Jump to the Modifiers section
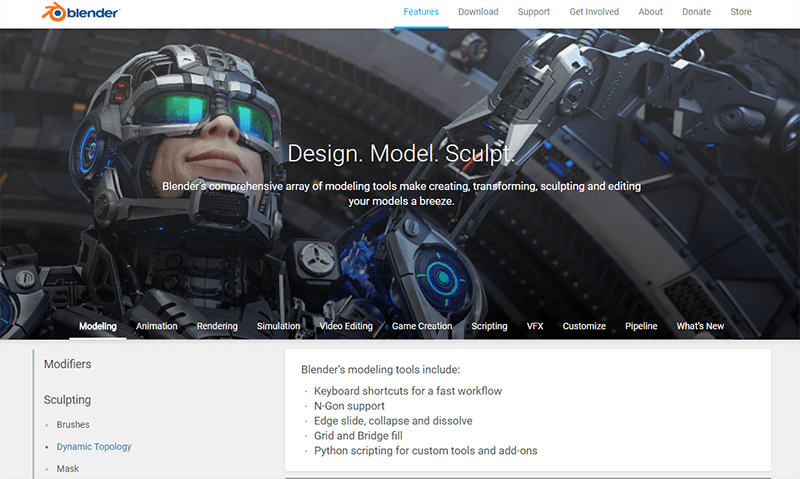Screen dimensions: 800x479 (67, 364)
